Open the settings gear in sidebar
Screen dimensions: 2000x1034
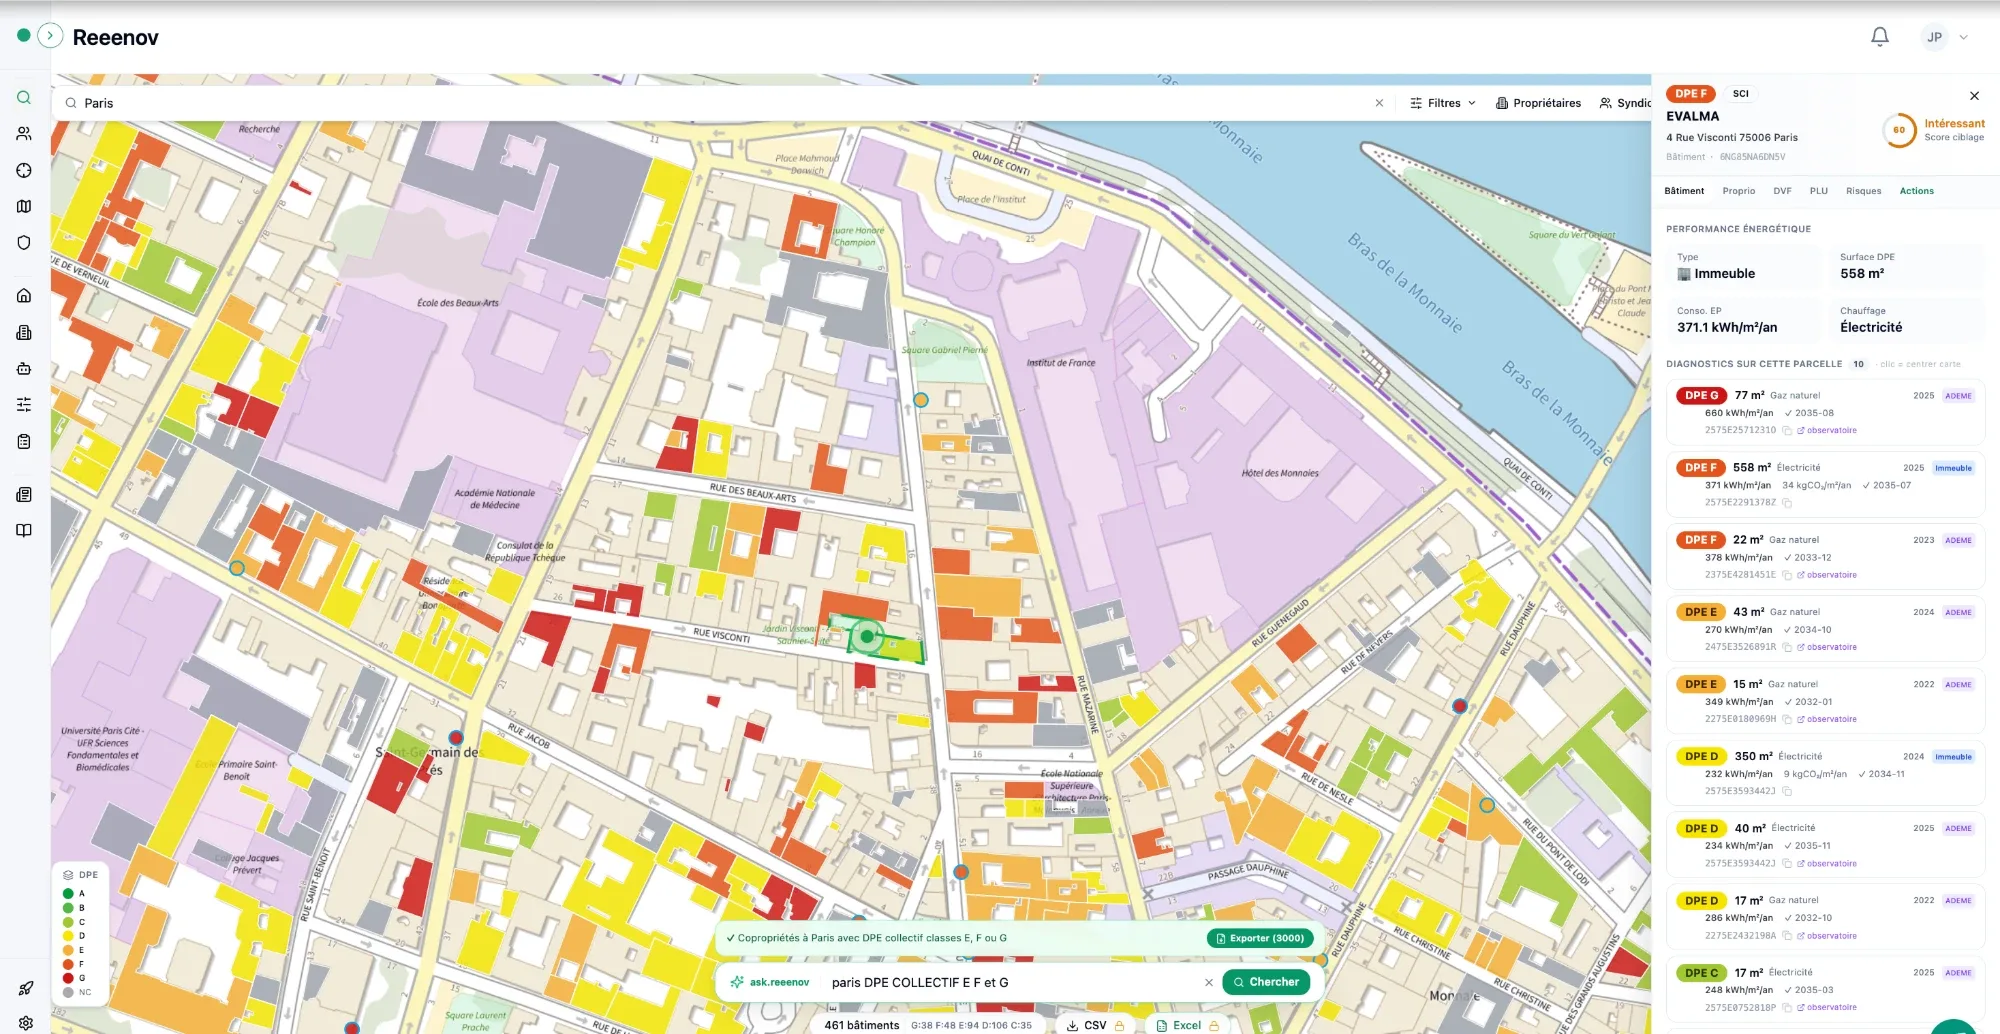[26, 1023]
